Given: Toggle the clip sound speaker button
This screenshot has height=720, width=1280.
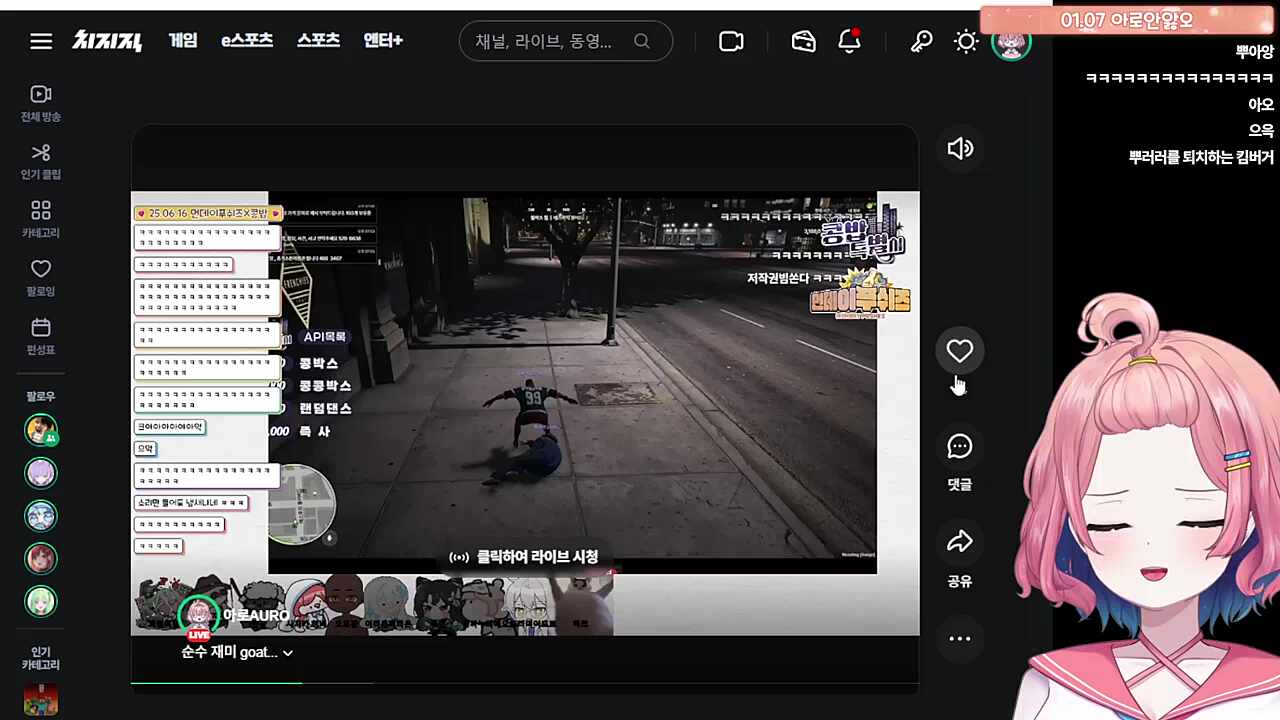Looking at the screenshot, I should [x=960, y=149].
